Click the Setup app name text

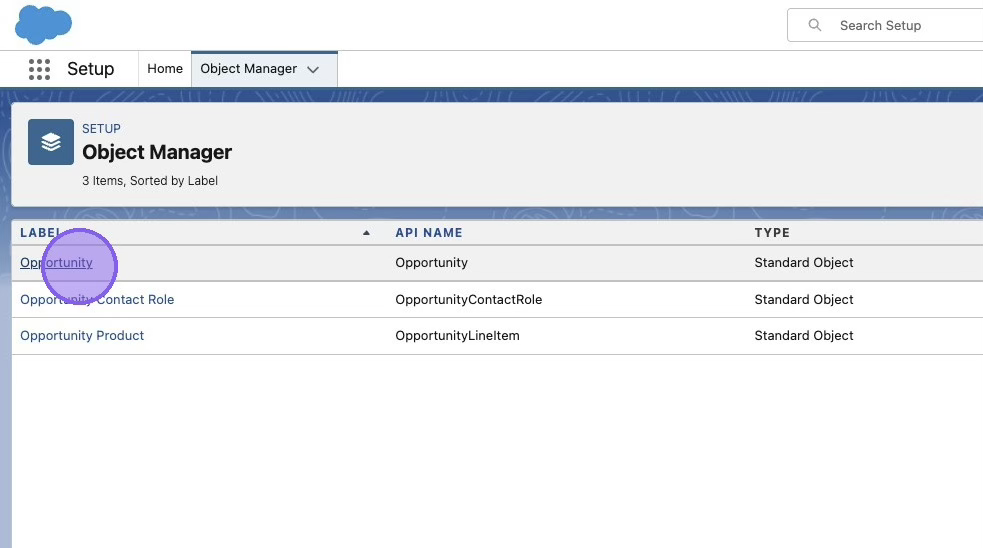point(91,69)
